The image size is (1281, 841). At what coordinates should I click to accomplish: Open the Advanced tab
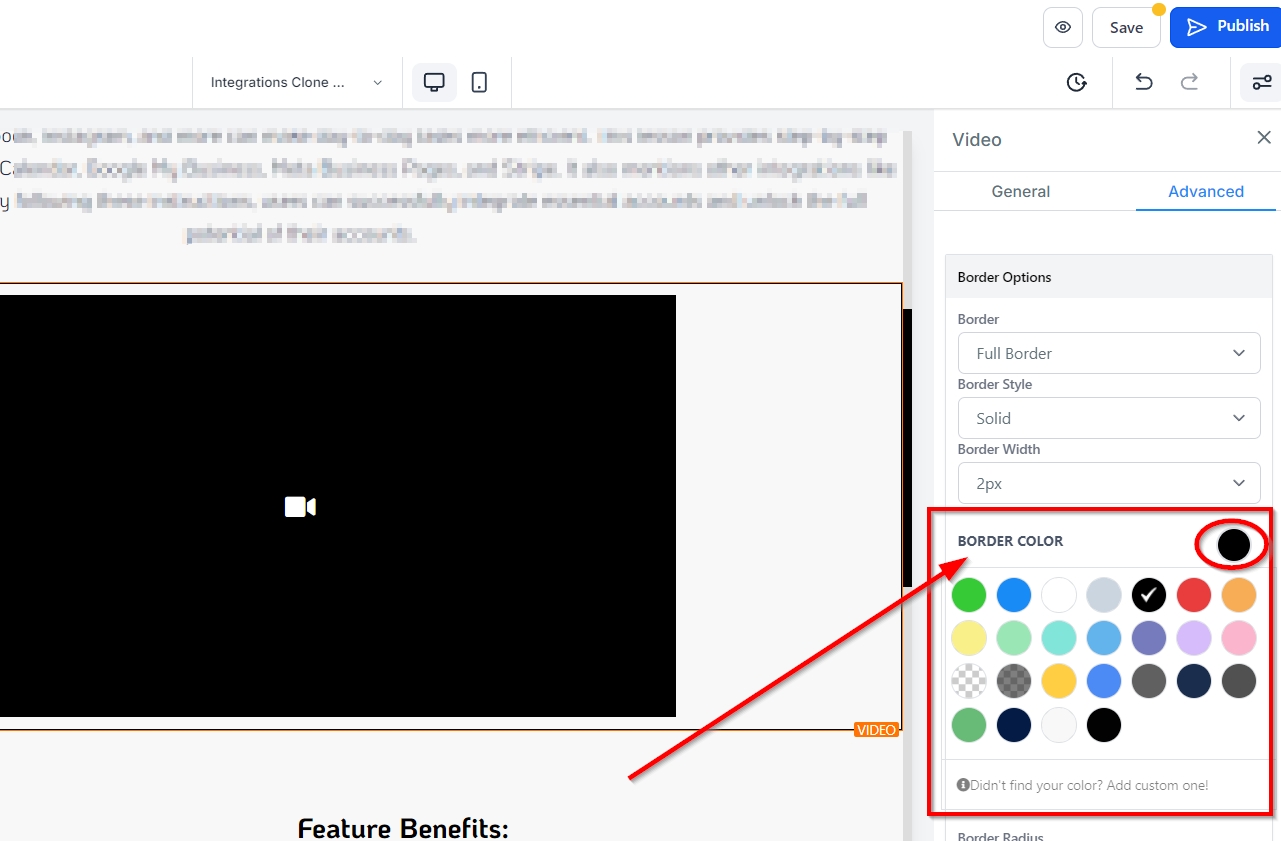point(1205,191)
